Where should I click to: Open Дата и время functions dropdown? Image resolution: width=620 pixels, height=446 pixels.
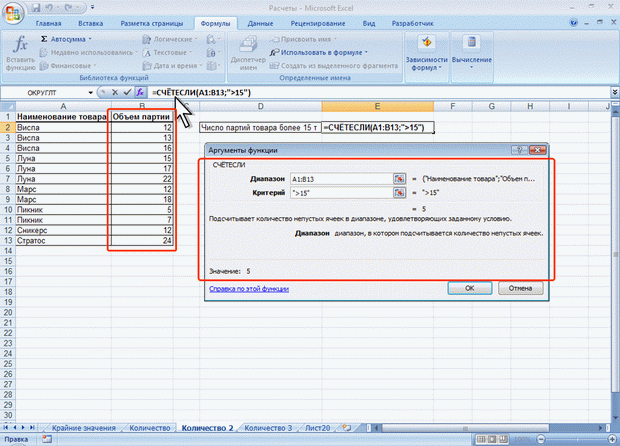[172, 66]
